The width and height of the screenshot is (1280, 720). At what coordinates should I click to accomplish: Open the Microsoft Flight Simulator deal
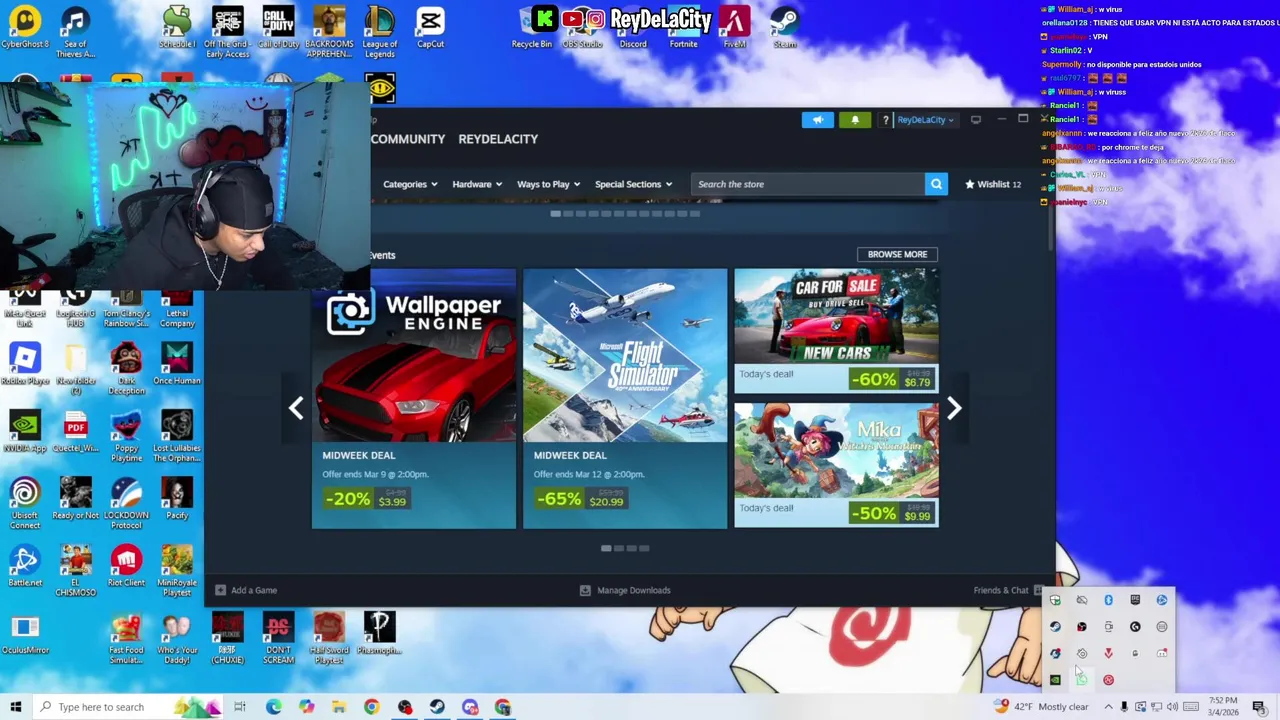(625, 398)
